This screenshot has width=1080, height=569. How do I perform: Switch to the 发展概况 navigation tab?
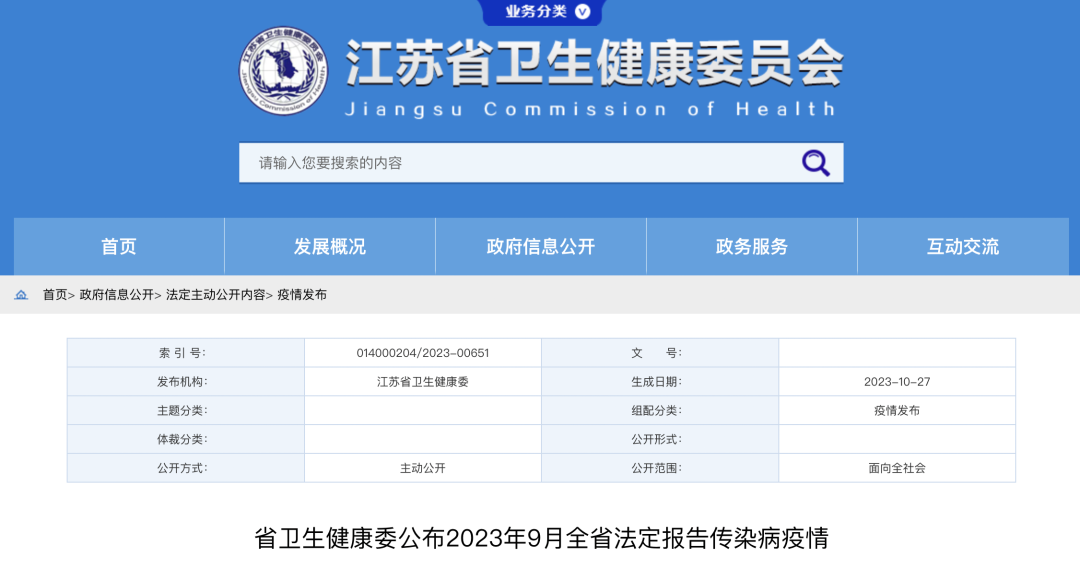[x=330, y=247]
